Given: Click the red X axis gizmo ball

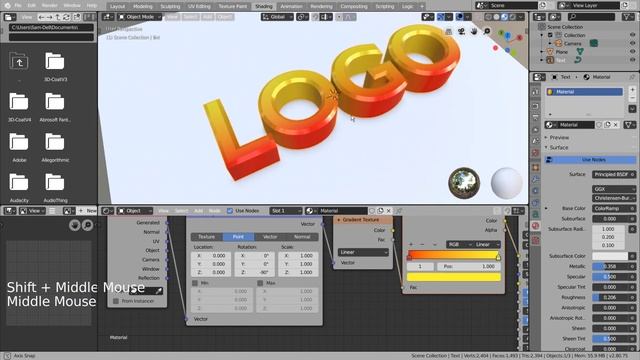Looking at the screenshot, I should pyautogui.click(x=520, y=38).
